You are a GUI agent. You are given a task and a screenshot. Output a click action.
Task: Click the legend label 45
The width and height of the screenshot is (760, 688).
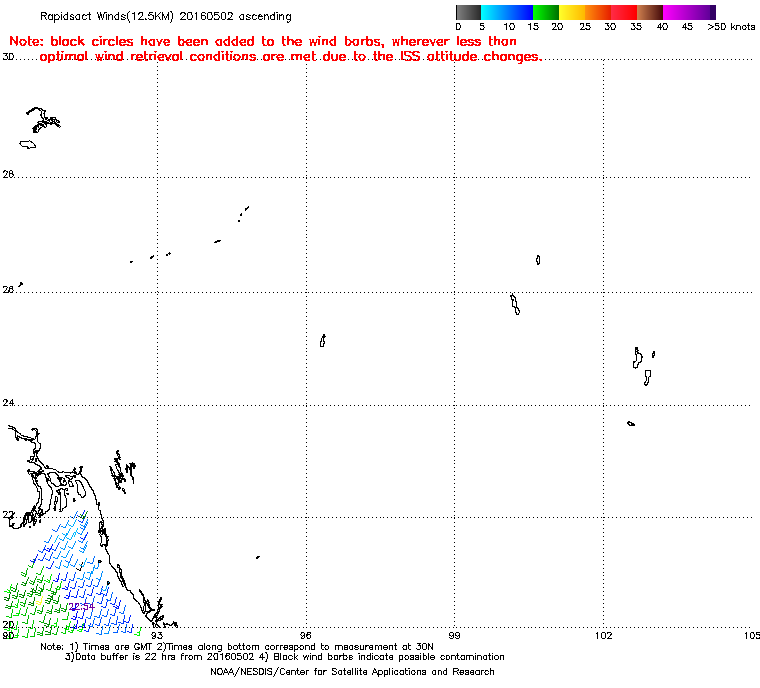687,27
